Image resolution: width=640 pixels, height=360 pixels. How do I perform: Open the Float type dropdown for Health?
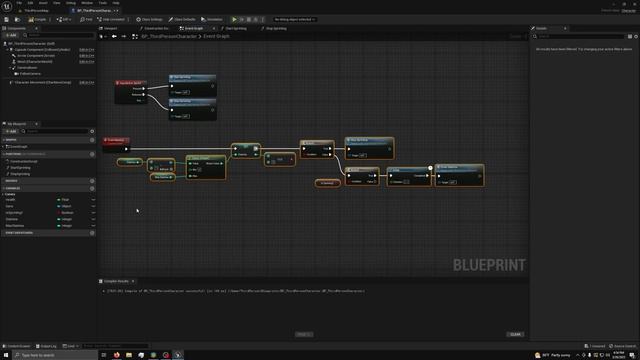[65, 200]
